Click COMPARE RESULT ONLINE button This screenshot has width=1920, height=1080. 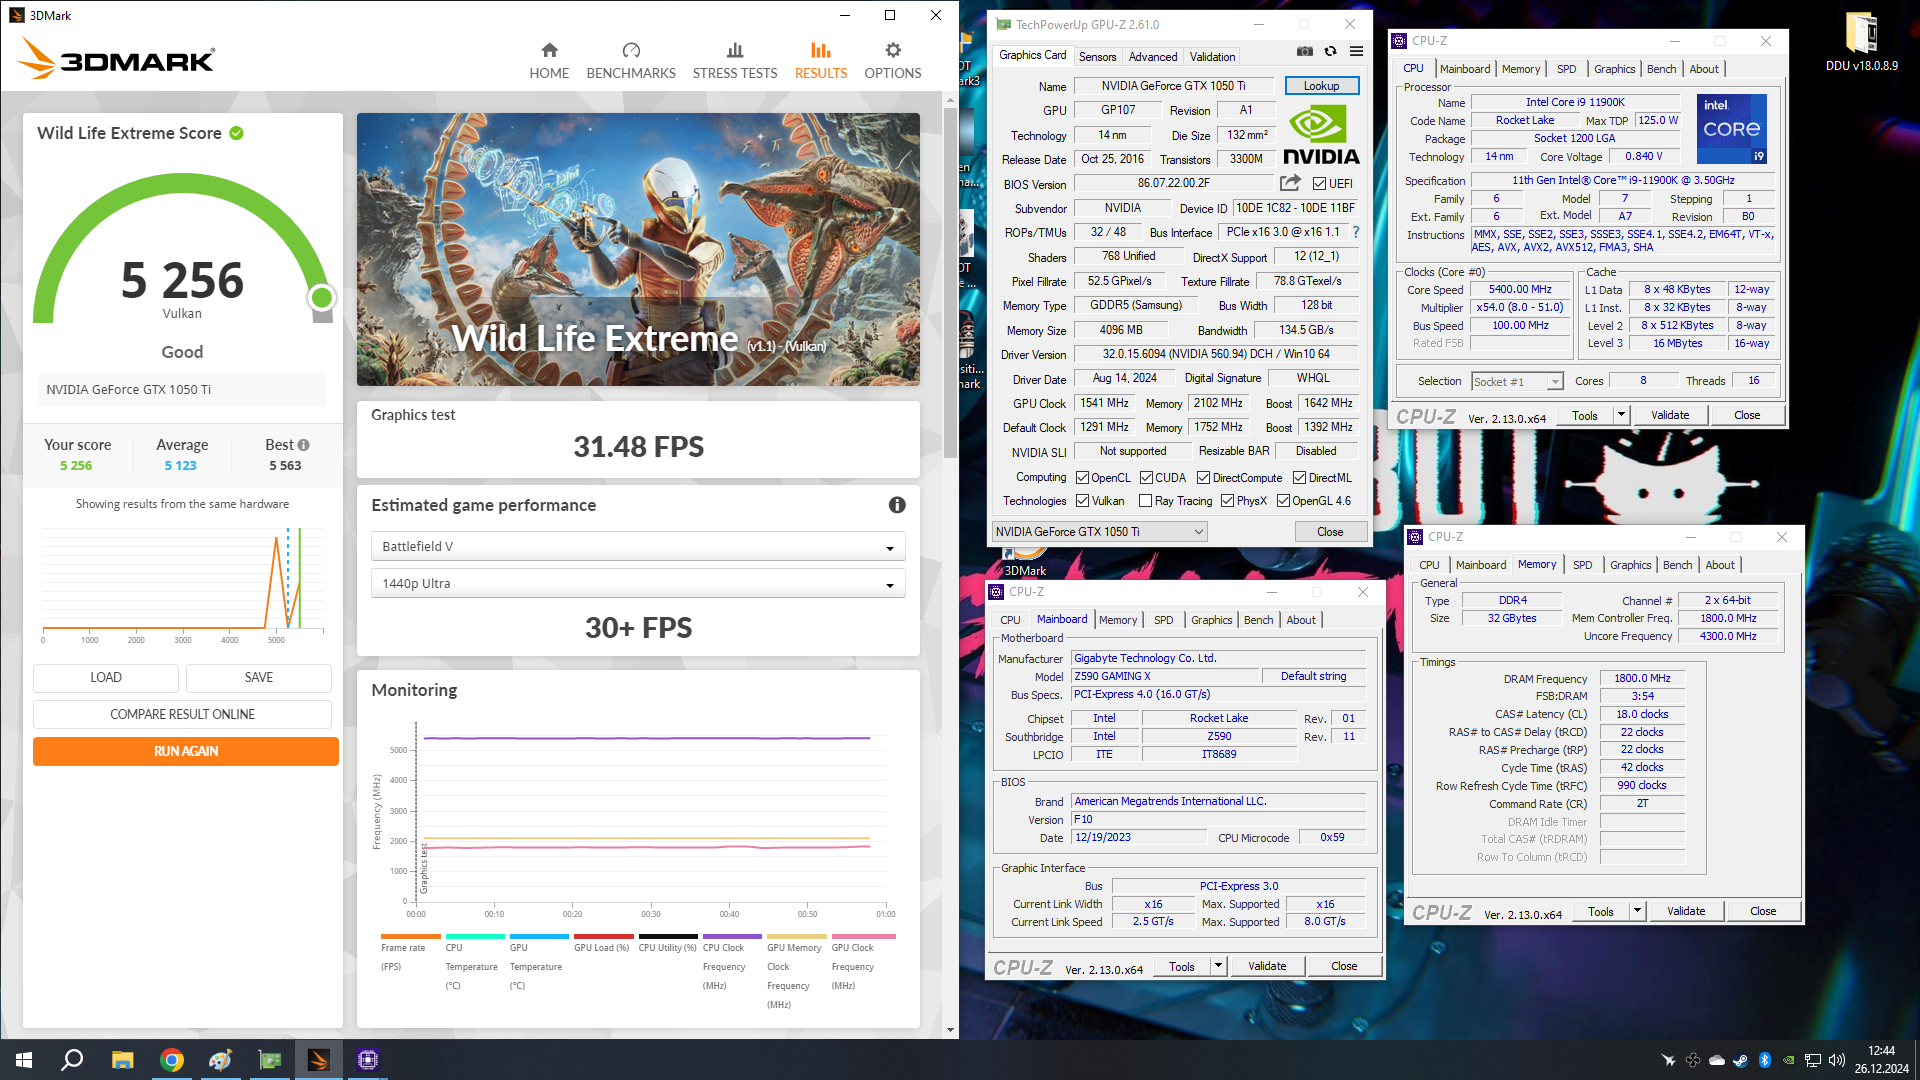[182, 714]
